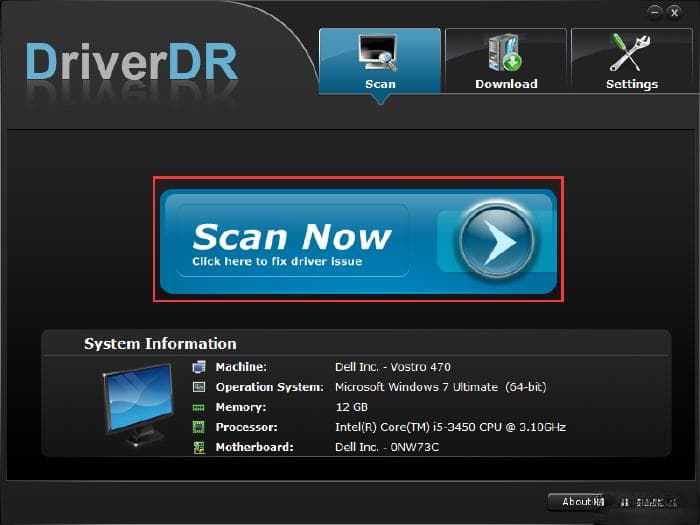700x525 pixels.
Task: Click the Operation System row icon
Action: point(199,387)
